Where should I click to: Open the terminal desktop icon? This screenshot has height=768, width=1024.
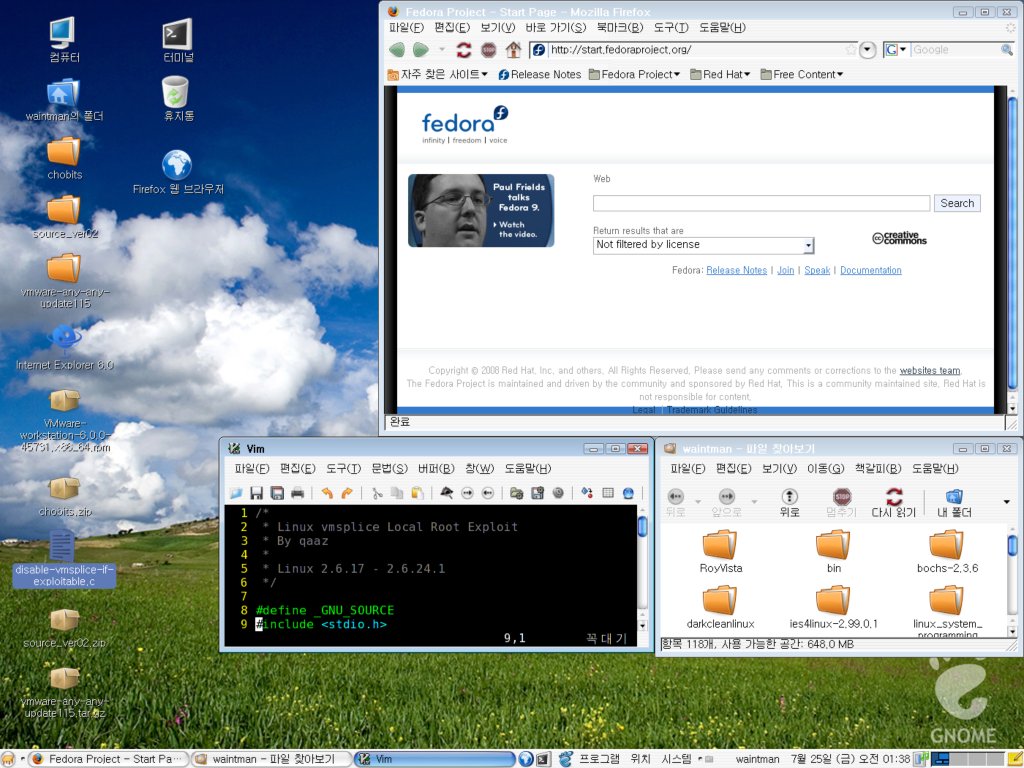(x=178, y=40)
